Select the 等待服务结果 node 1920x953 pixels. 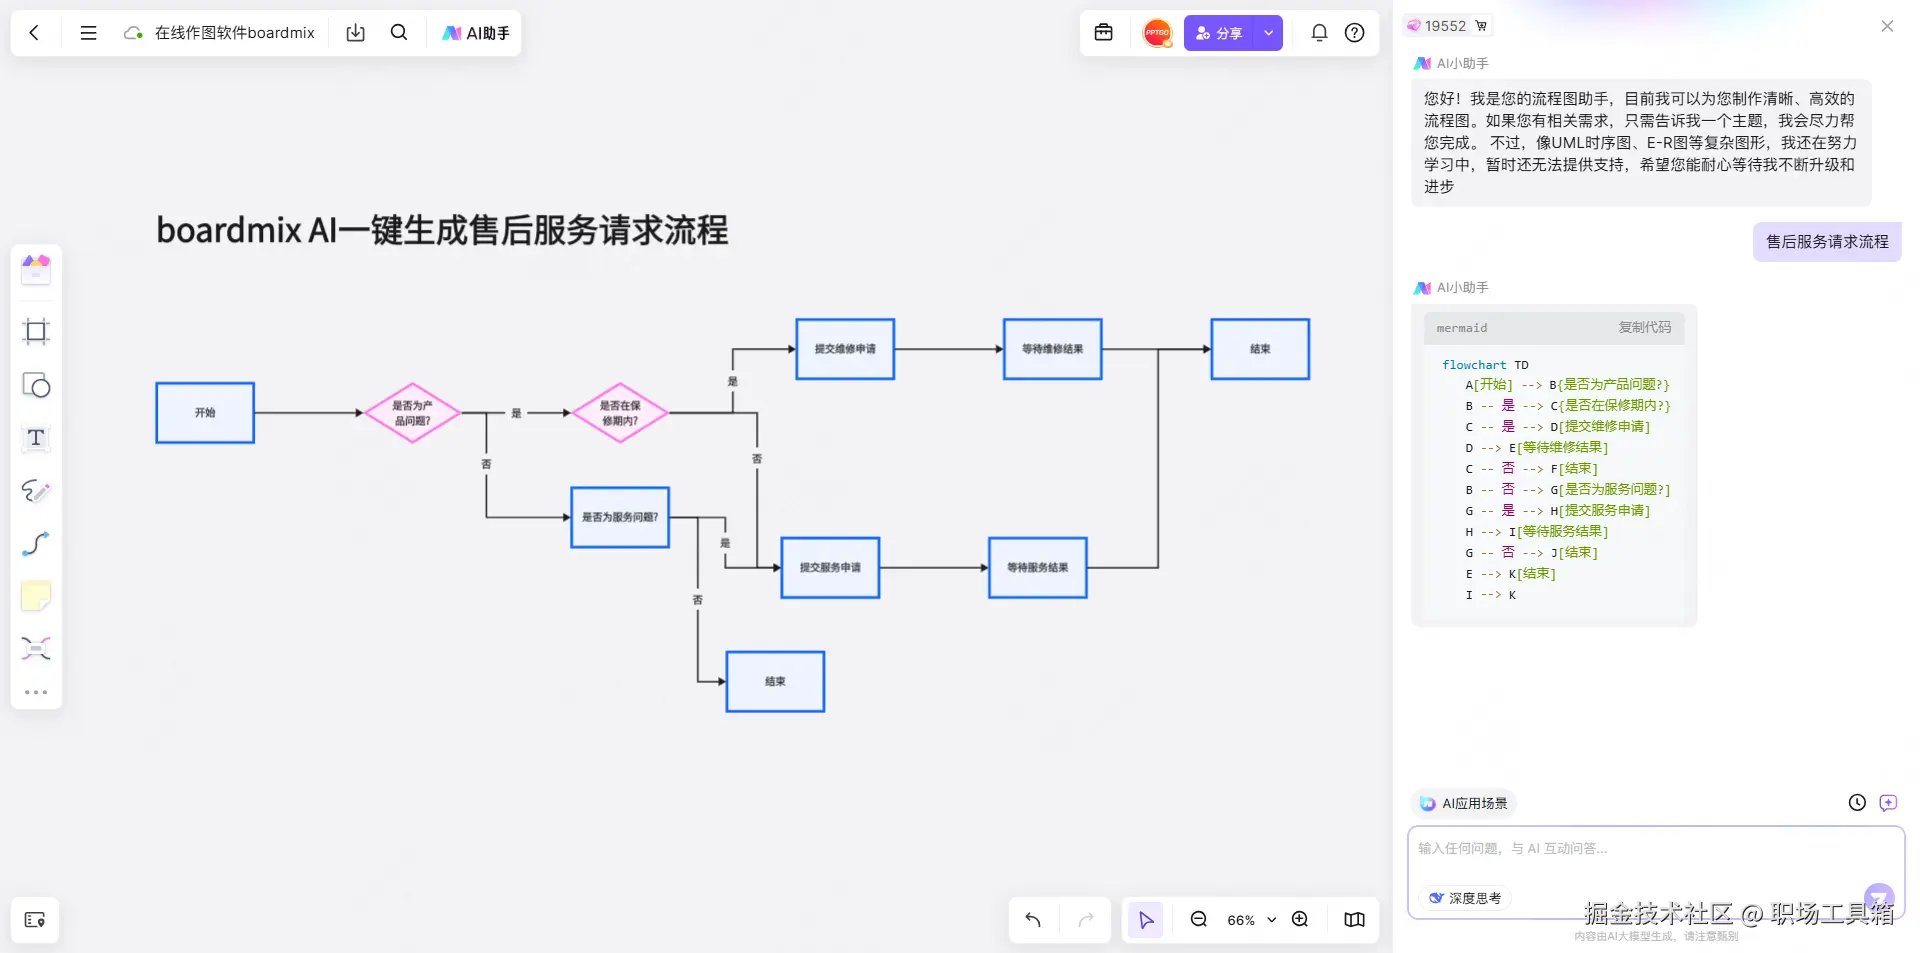coord(1037,567)
